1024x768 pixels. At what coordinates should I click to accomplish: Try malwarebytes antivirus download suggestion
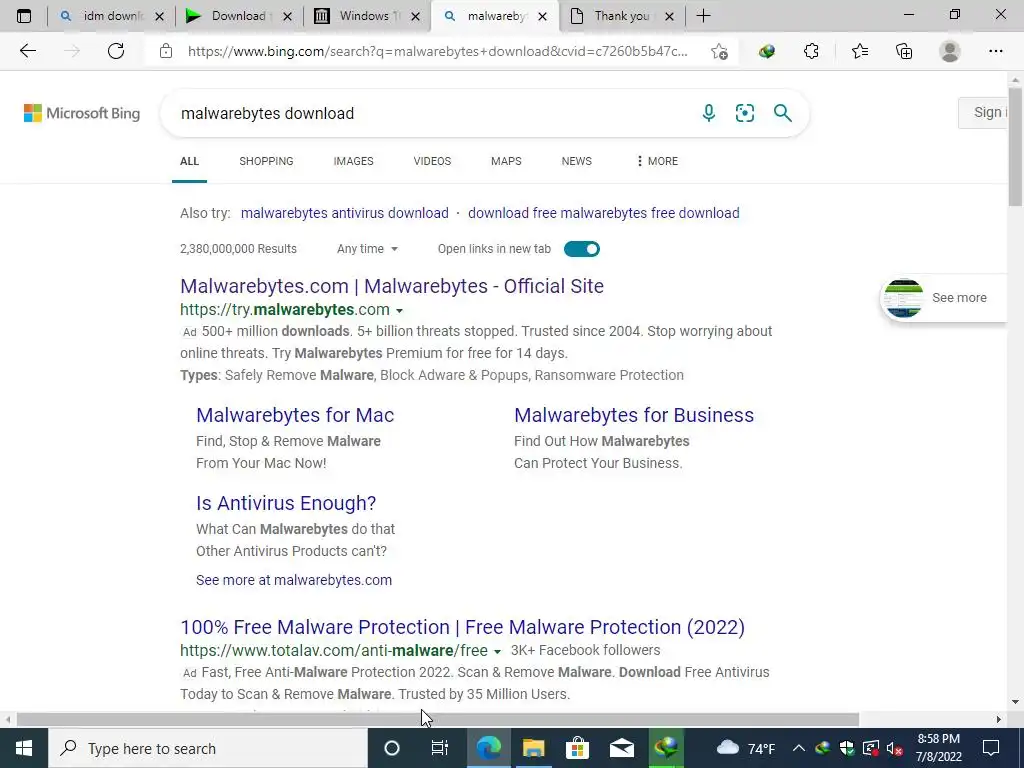point(345,213)
